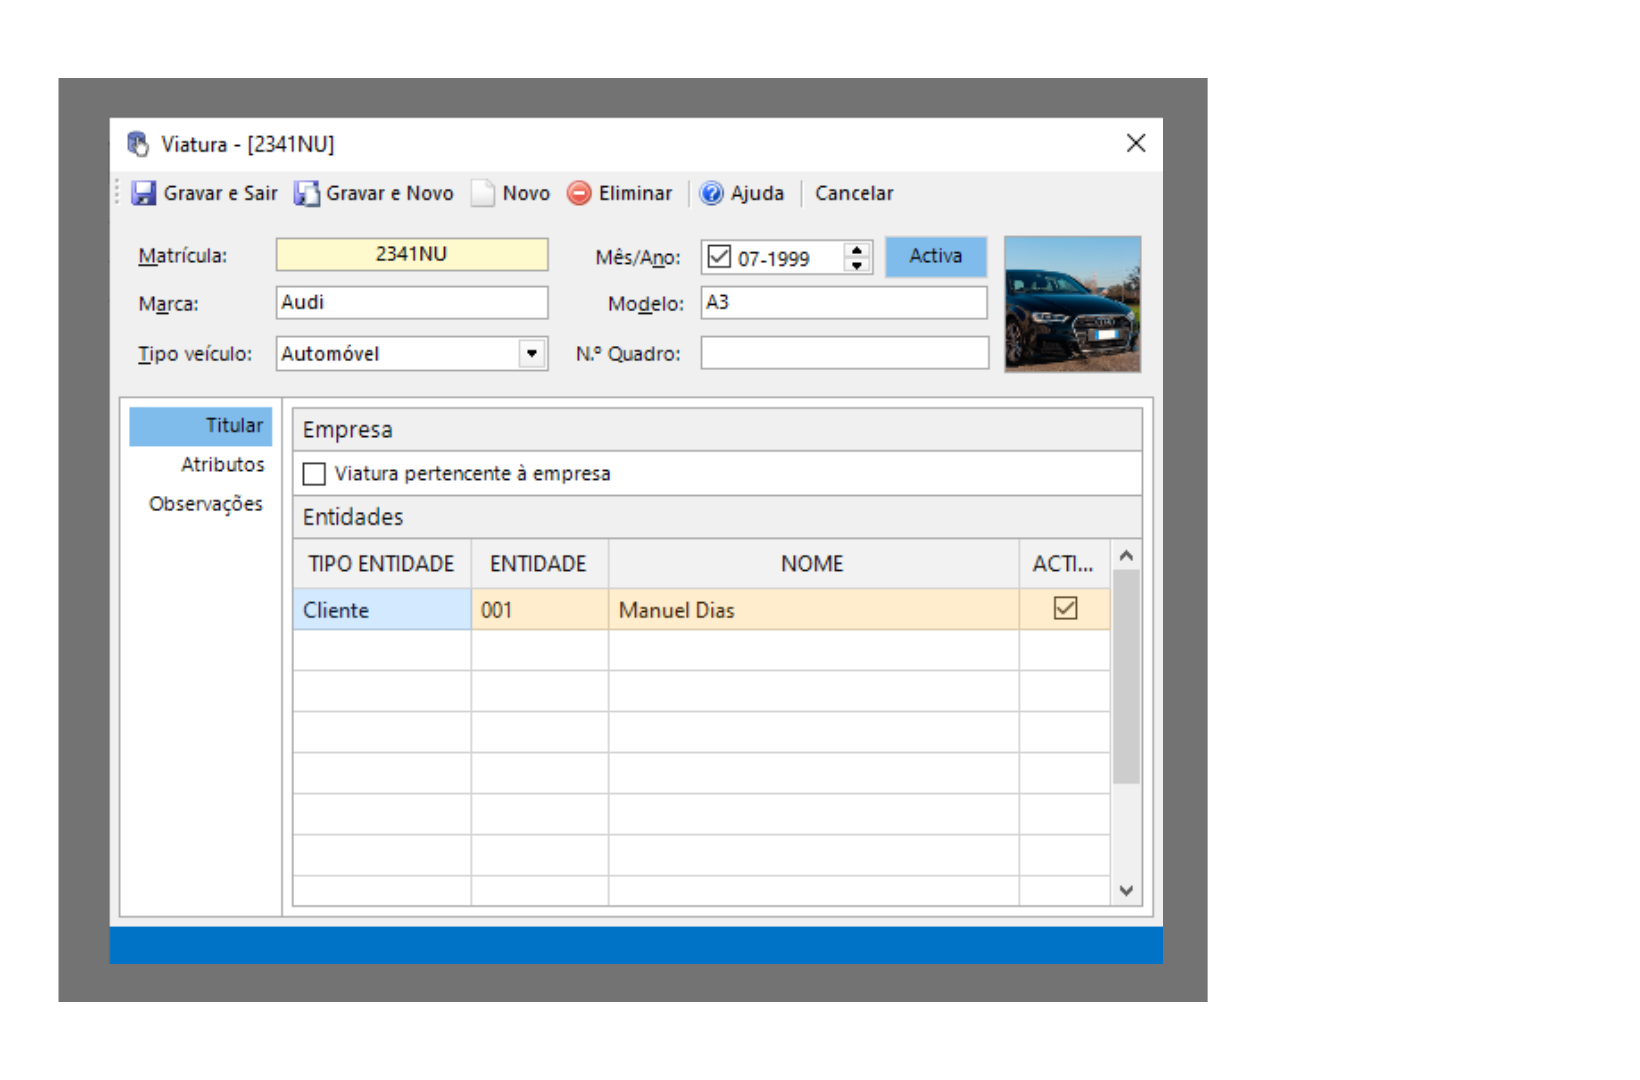Decrease Mês/Ano with the down arrow
This screenshot has width=1640, height=1080.
[857, 265]
